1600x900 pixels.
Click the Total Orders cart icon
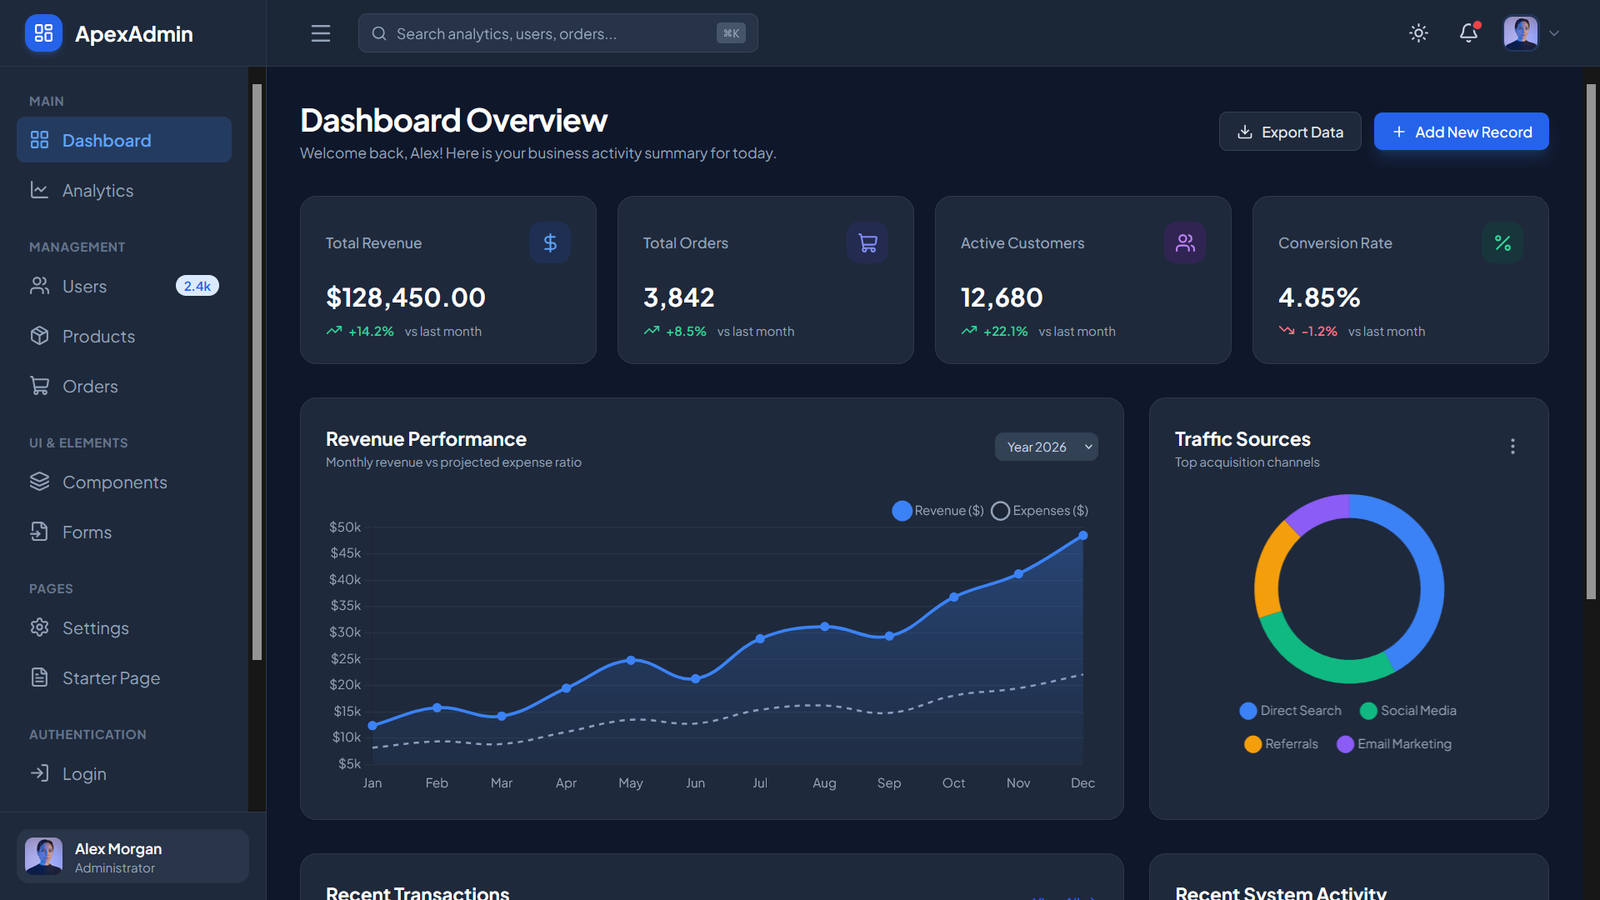click(867, 243)
